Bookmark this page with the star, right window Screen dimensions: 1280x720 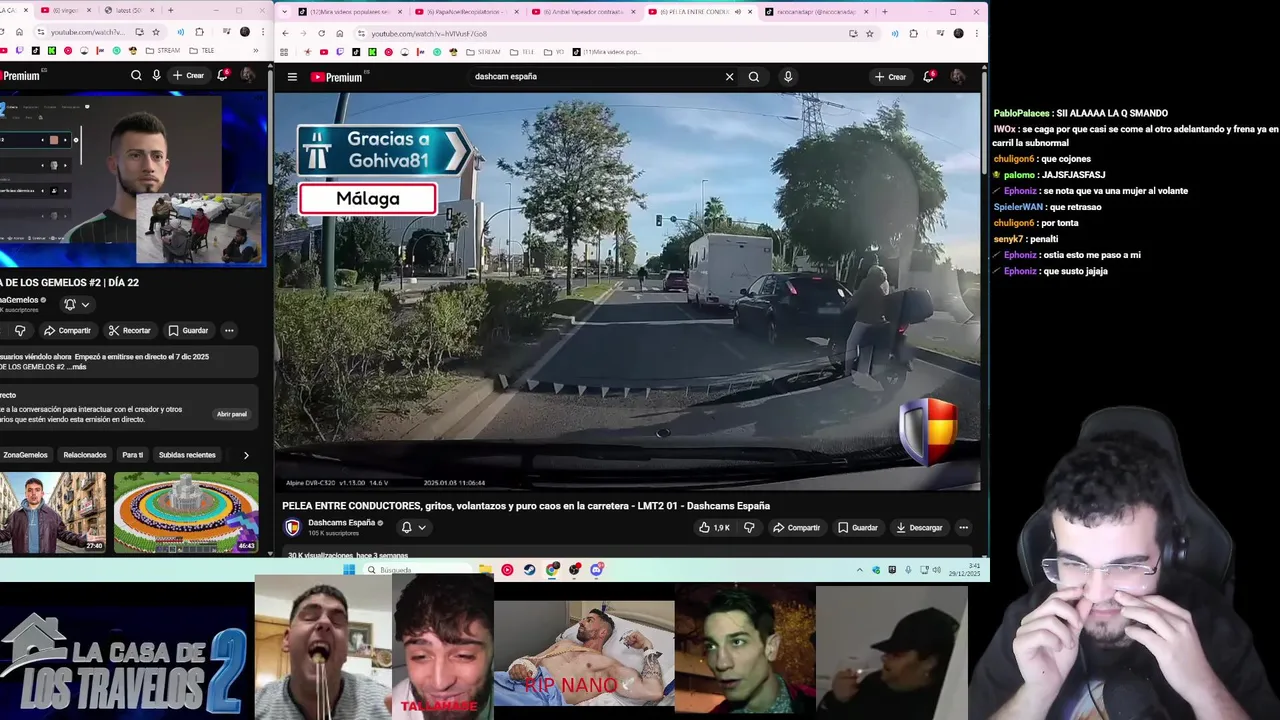pos(869,33)
